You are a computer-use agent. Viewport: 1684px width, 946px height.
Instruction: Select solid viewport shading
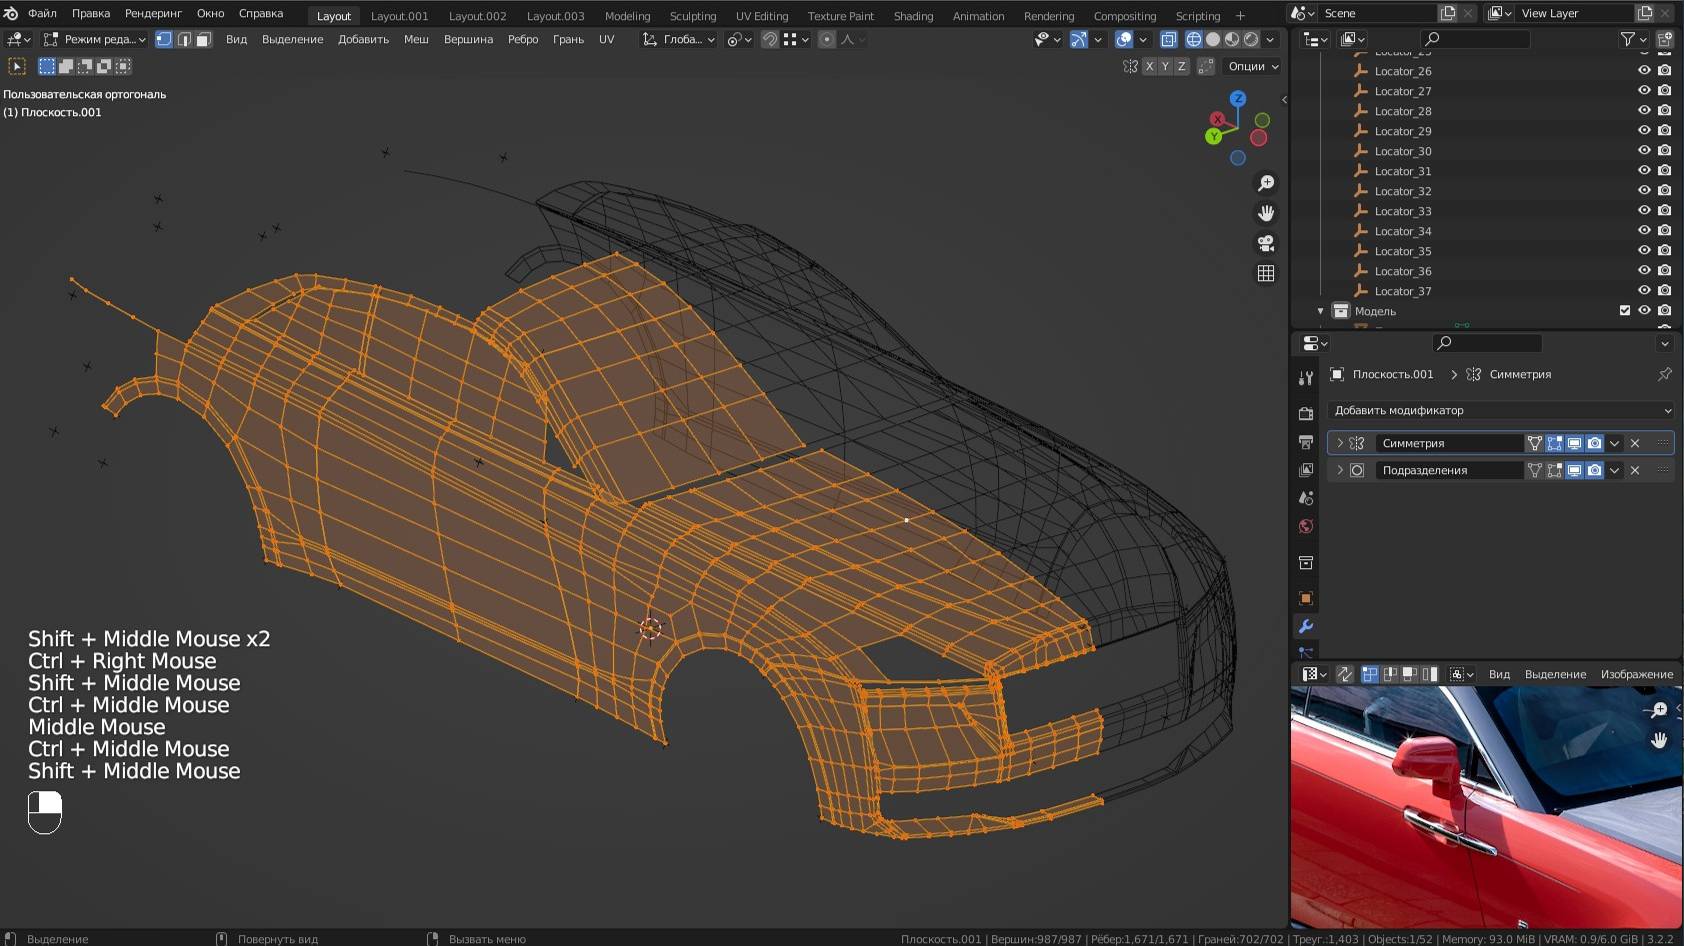tap(1213, 39)
